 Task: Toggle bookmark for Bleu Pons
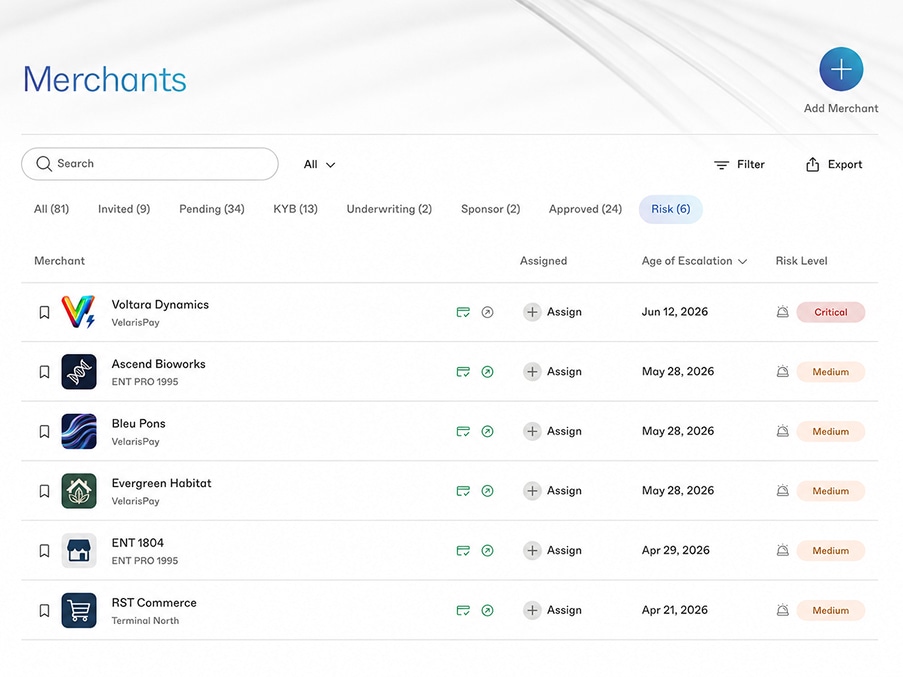click(44, 431)
